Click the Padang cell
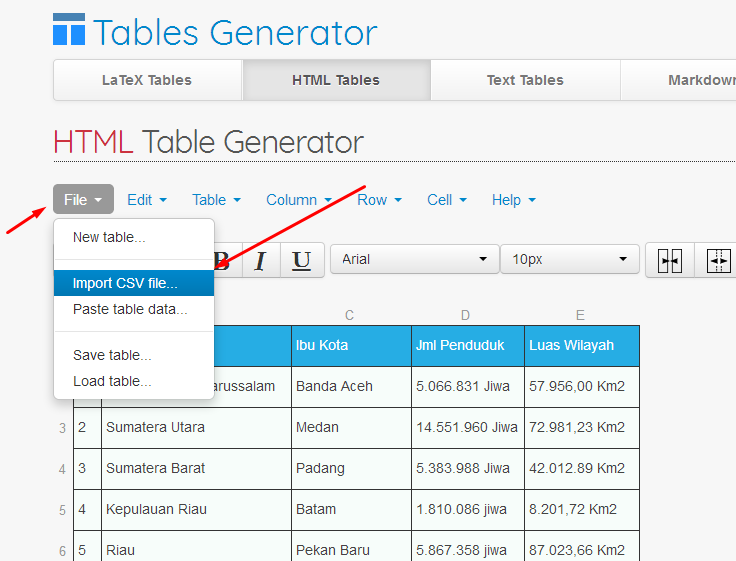This screenshot has height=561, width=736. [x=351, y=469]
